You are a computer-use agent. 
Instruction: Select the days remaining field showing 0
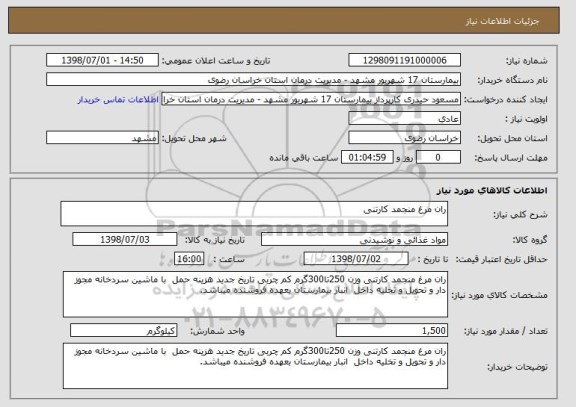pos(438,158)
